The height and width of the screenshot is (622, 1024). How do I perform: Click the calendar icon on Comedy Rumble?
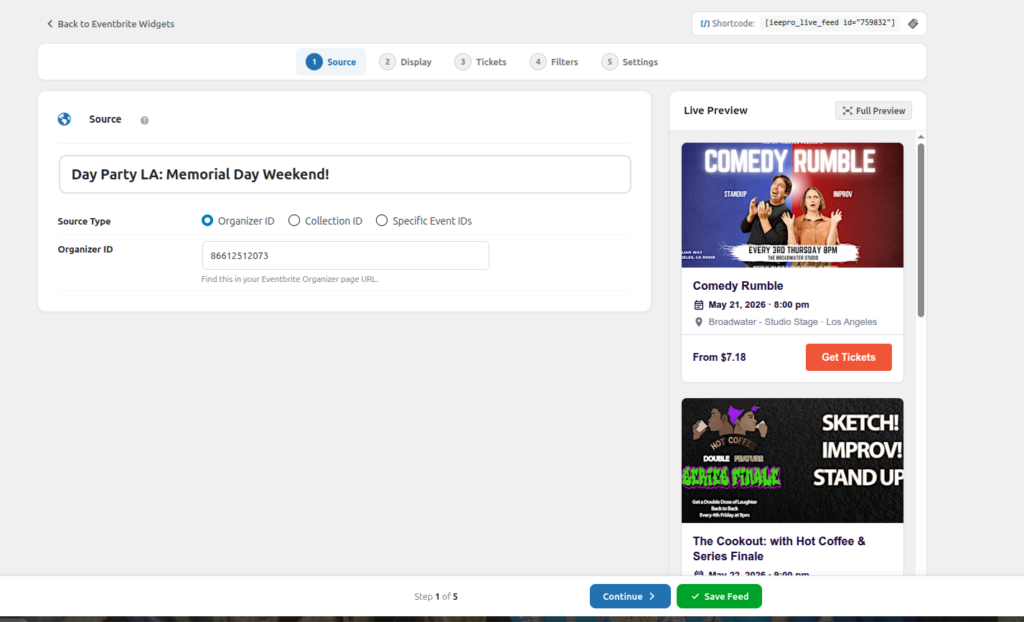pyautogui.click(x=698, y=304)
